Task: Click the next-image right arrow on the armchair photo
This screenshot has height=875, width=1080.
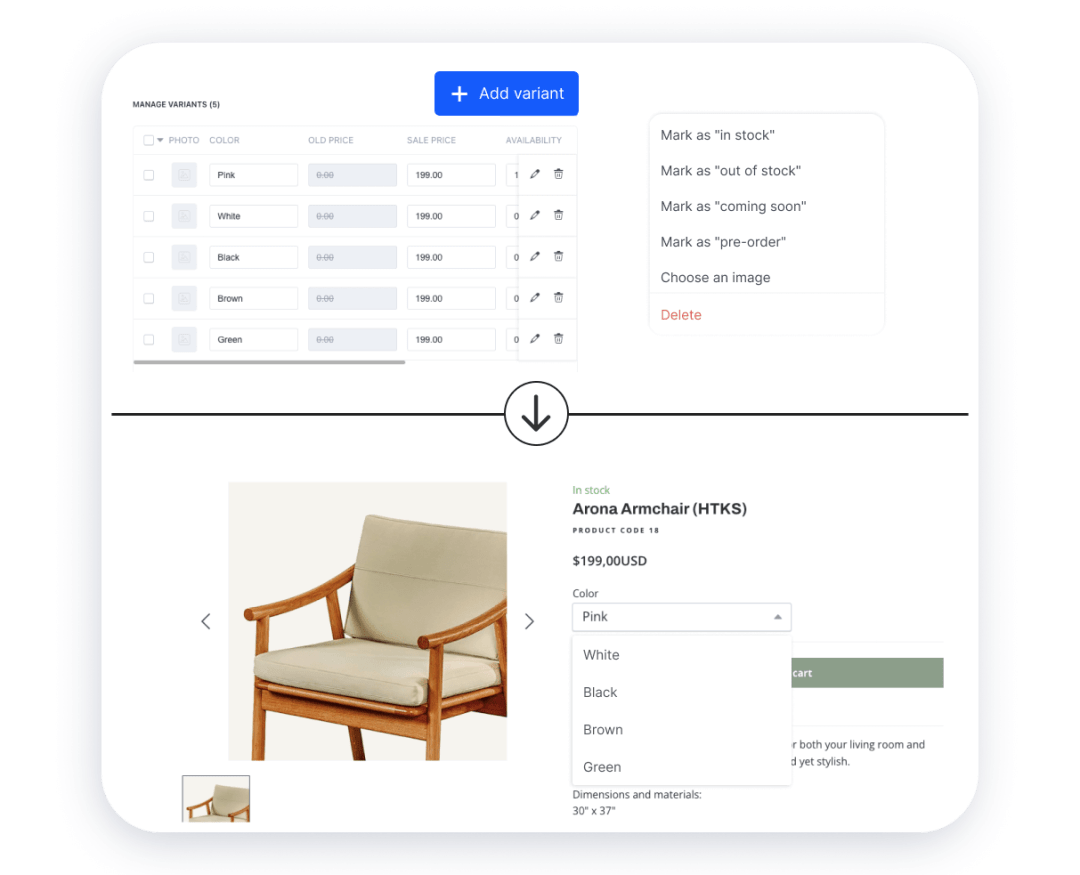Action: (529, 620)
